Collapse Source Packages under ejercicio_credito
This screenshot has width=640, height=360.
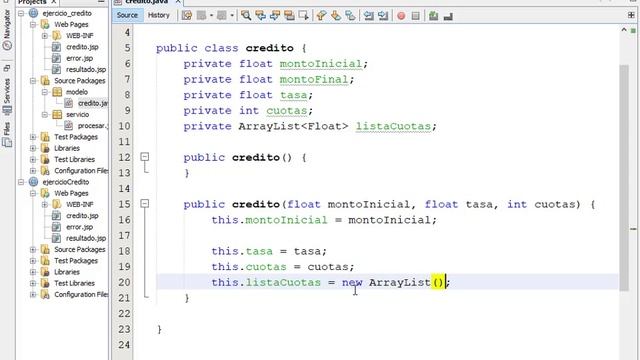33,81
